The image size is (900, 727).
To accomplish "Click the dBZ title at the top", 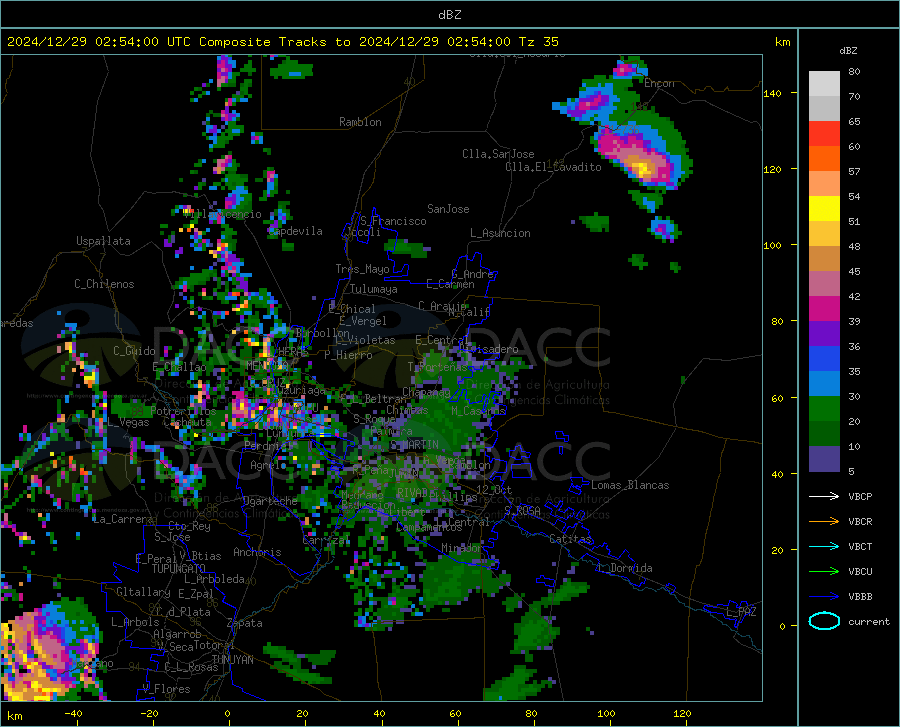I will click(x=449, y=15).
